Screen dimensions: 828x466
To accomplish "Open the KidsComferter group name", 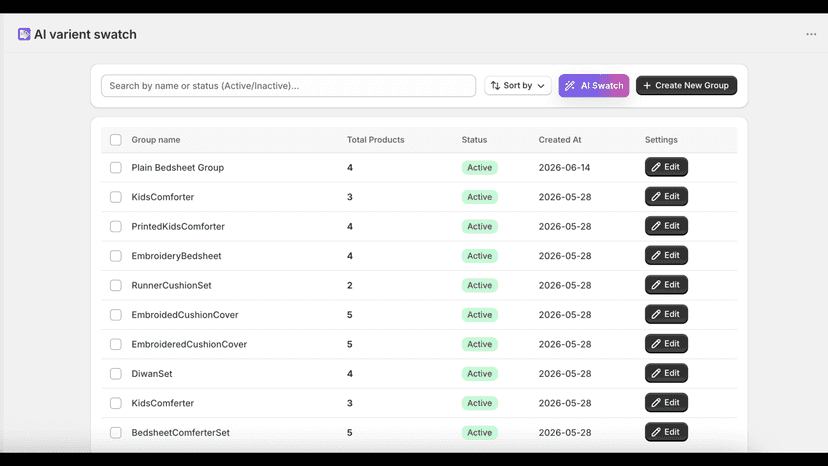I will pyautogui.click(x=163, y=403).
